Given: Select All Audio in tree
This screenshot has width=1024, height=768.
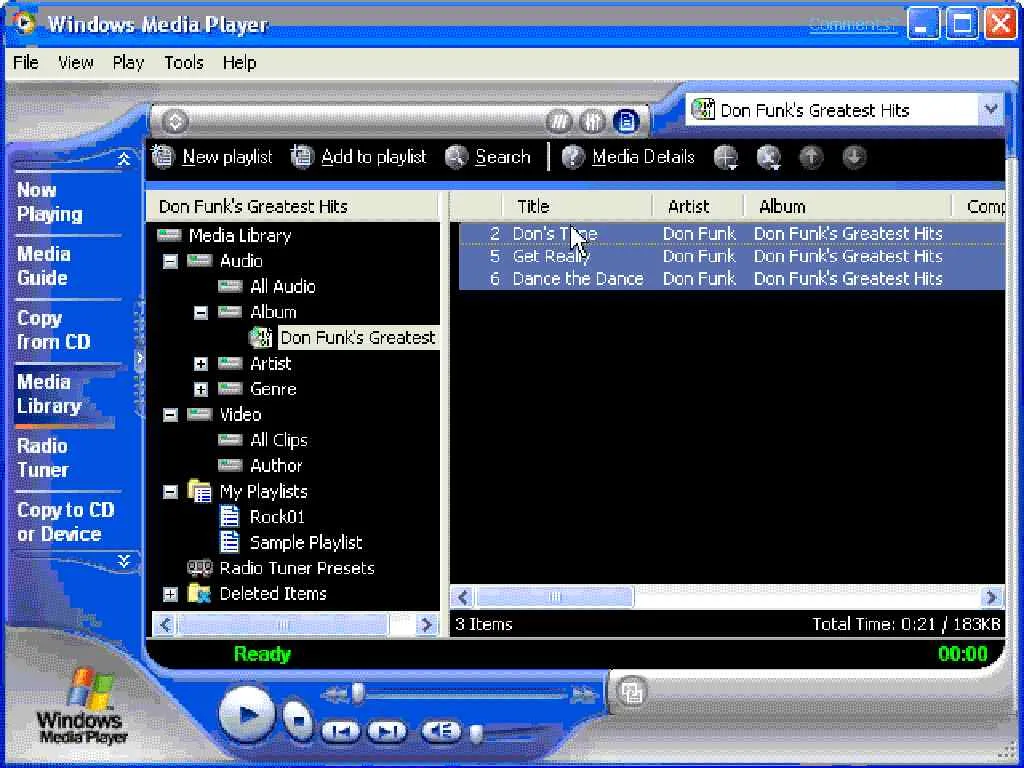Looking at the screenshot, I should pos(282,286).
